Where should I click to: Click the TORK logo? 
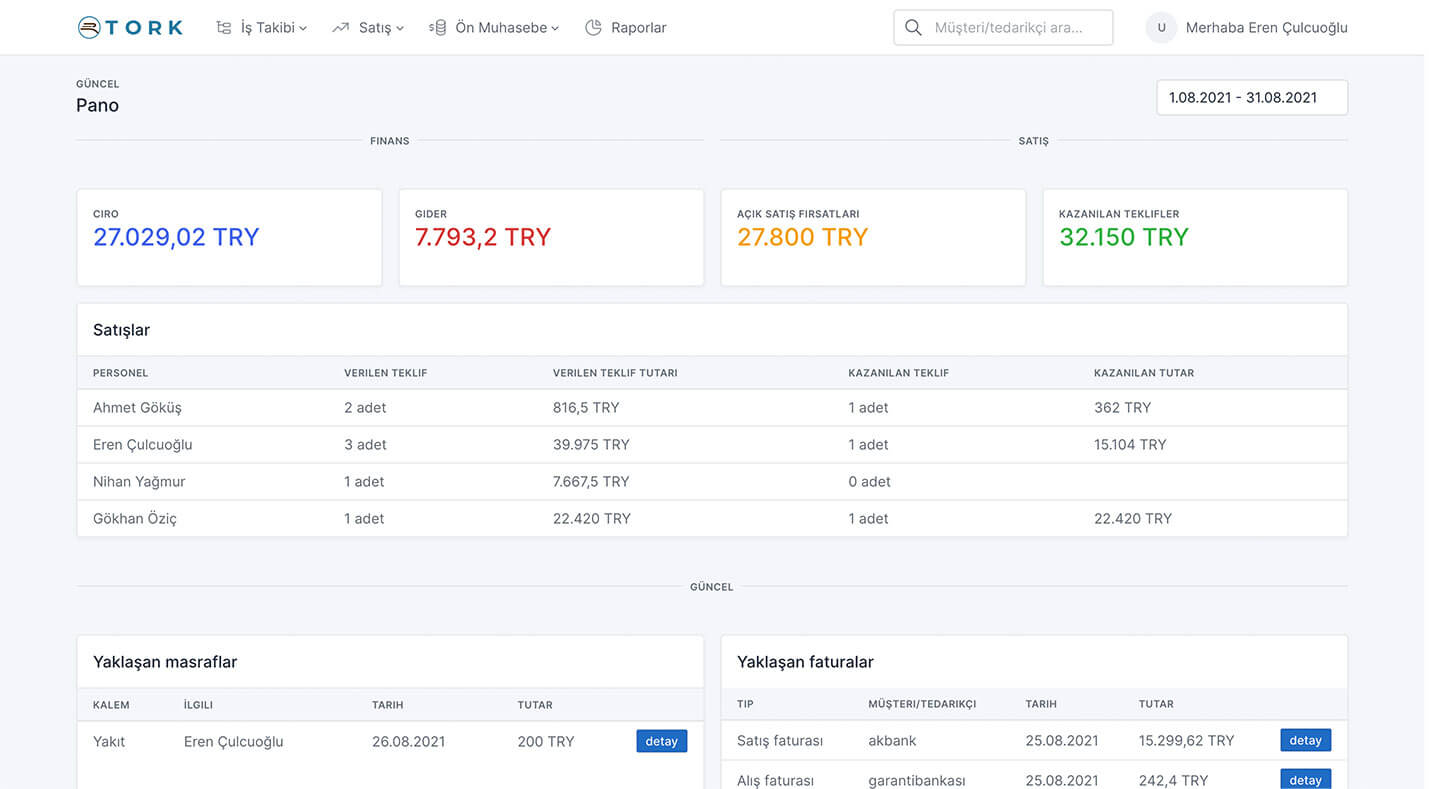pos(130,27)
